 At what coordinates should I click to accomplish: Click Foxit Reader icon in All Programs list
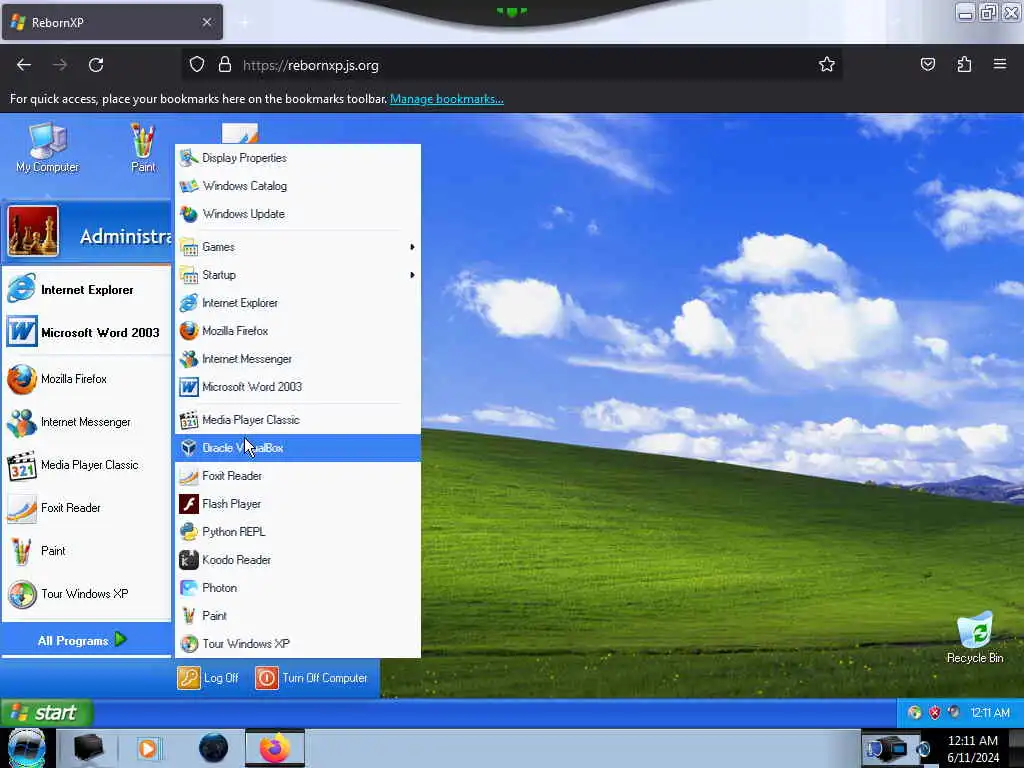point(189,476)
